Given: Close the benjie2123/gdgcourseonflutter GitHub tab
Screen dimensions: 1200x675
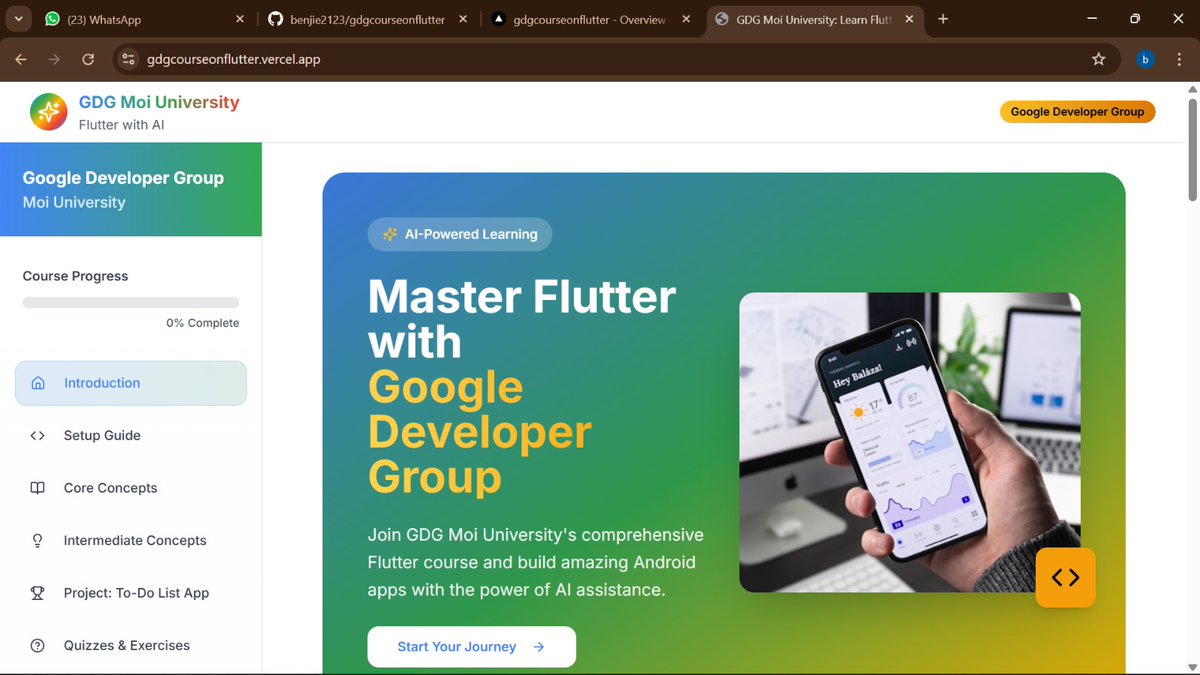Looking at the screenshot, I should pyautogui.click(x=463, y=19).
